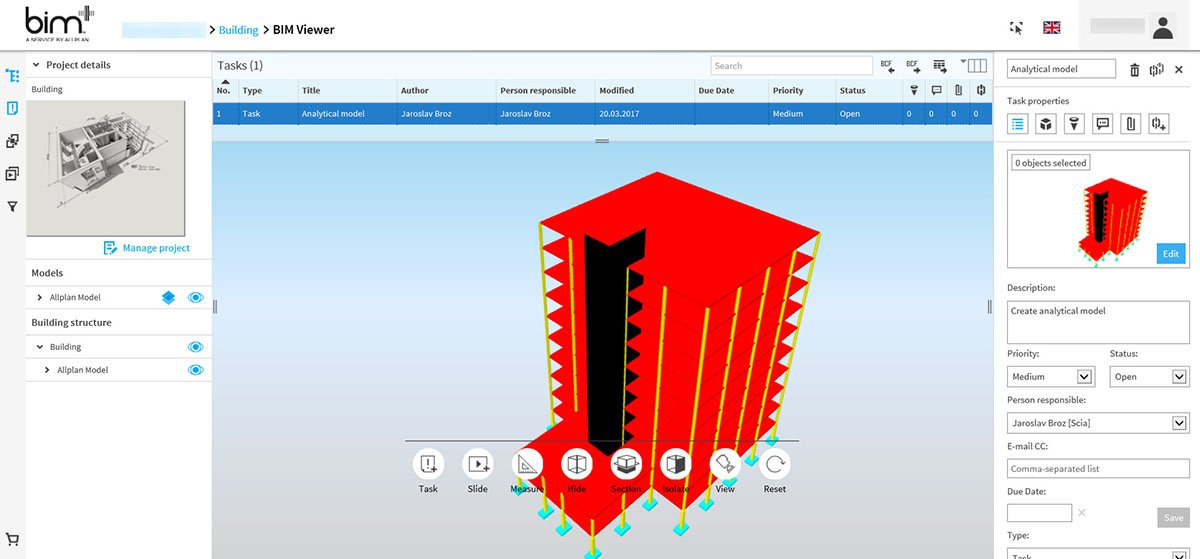Image resolution: width=1200 pixels, height=559 pixels.
Task: Toggle visibility of Building structure node
Action: 196,347
